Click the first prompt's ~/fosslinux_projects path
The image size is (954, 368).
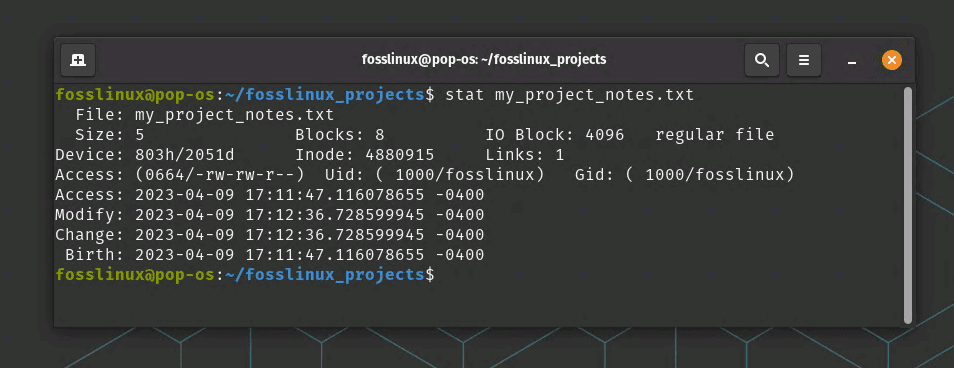pyautogui.click(x=325, y=95)
